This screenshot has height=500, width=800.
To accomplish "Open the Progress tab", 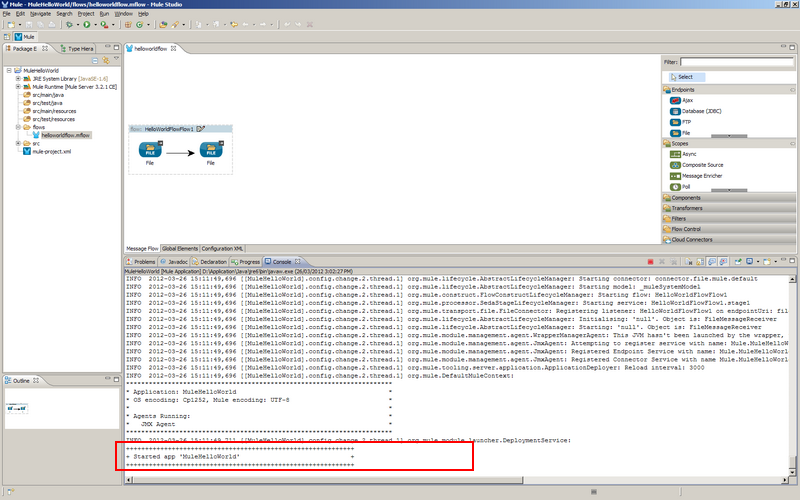I will coord(245,262).
